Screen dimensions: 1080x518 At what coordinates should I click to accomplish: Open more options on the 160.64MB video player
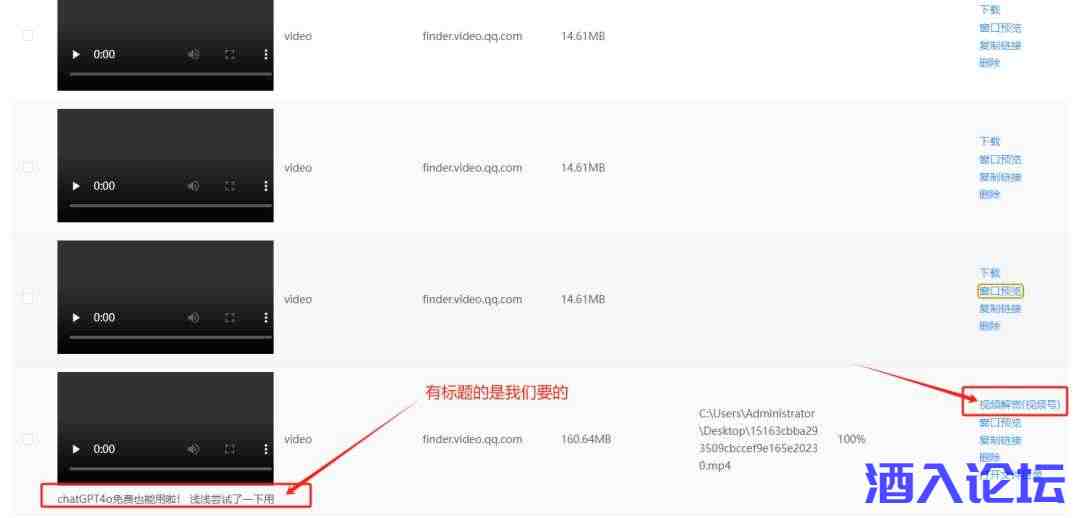tap(266, 449)
